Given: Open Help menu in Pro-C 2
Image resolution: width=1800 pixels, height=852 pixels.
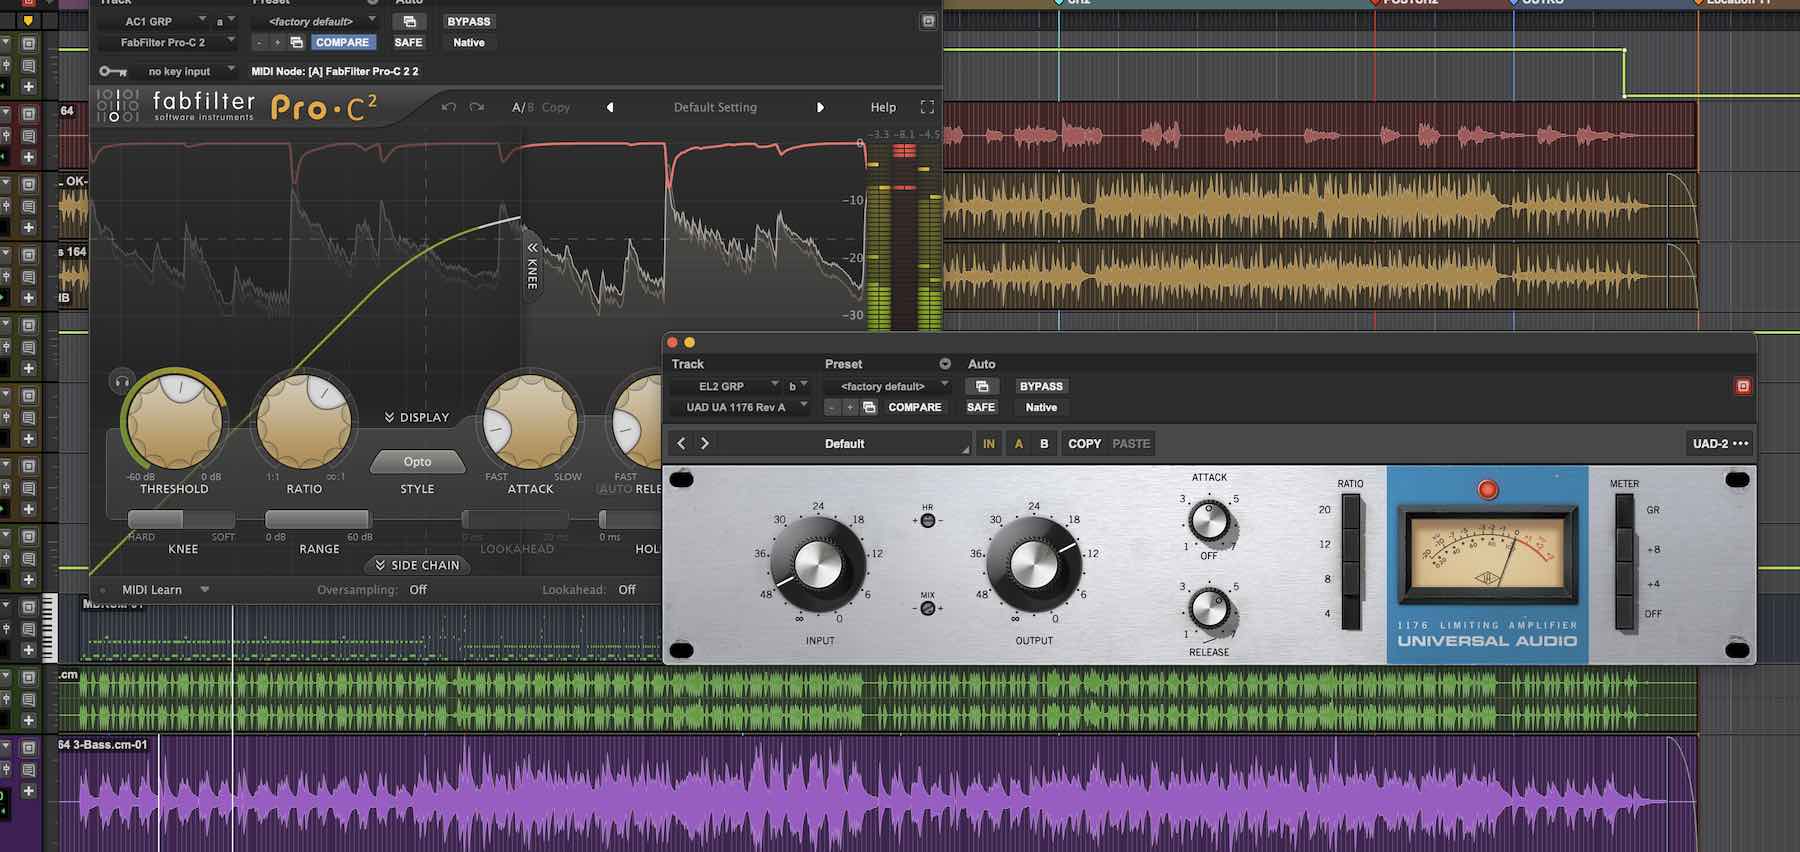Looking at the screenshot, I should (x=883, y=107).
